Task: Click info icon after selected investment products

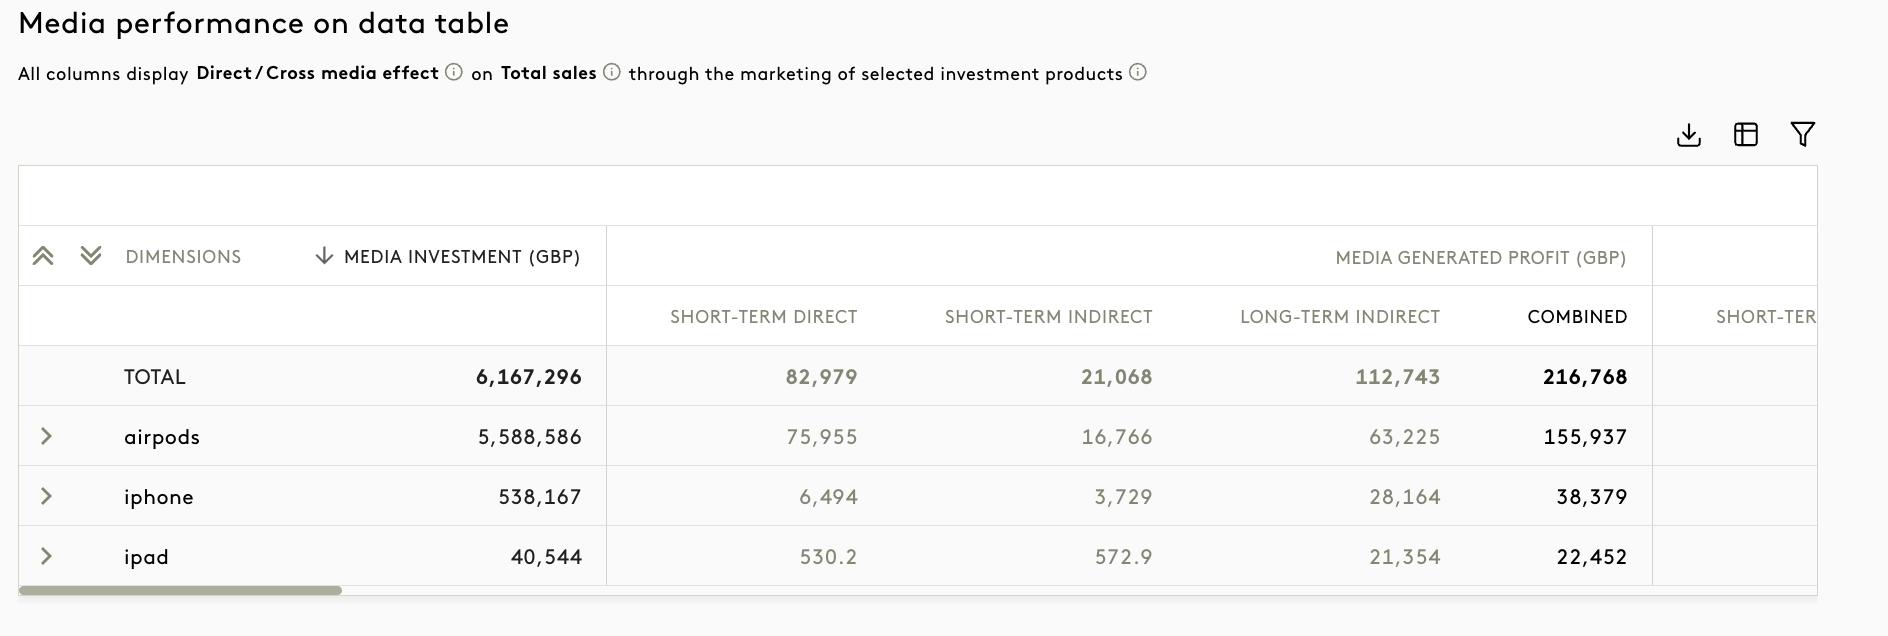Action: coord(1138,73)
